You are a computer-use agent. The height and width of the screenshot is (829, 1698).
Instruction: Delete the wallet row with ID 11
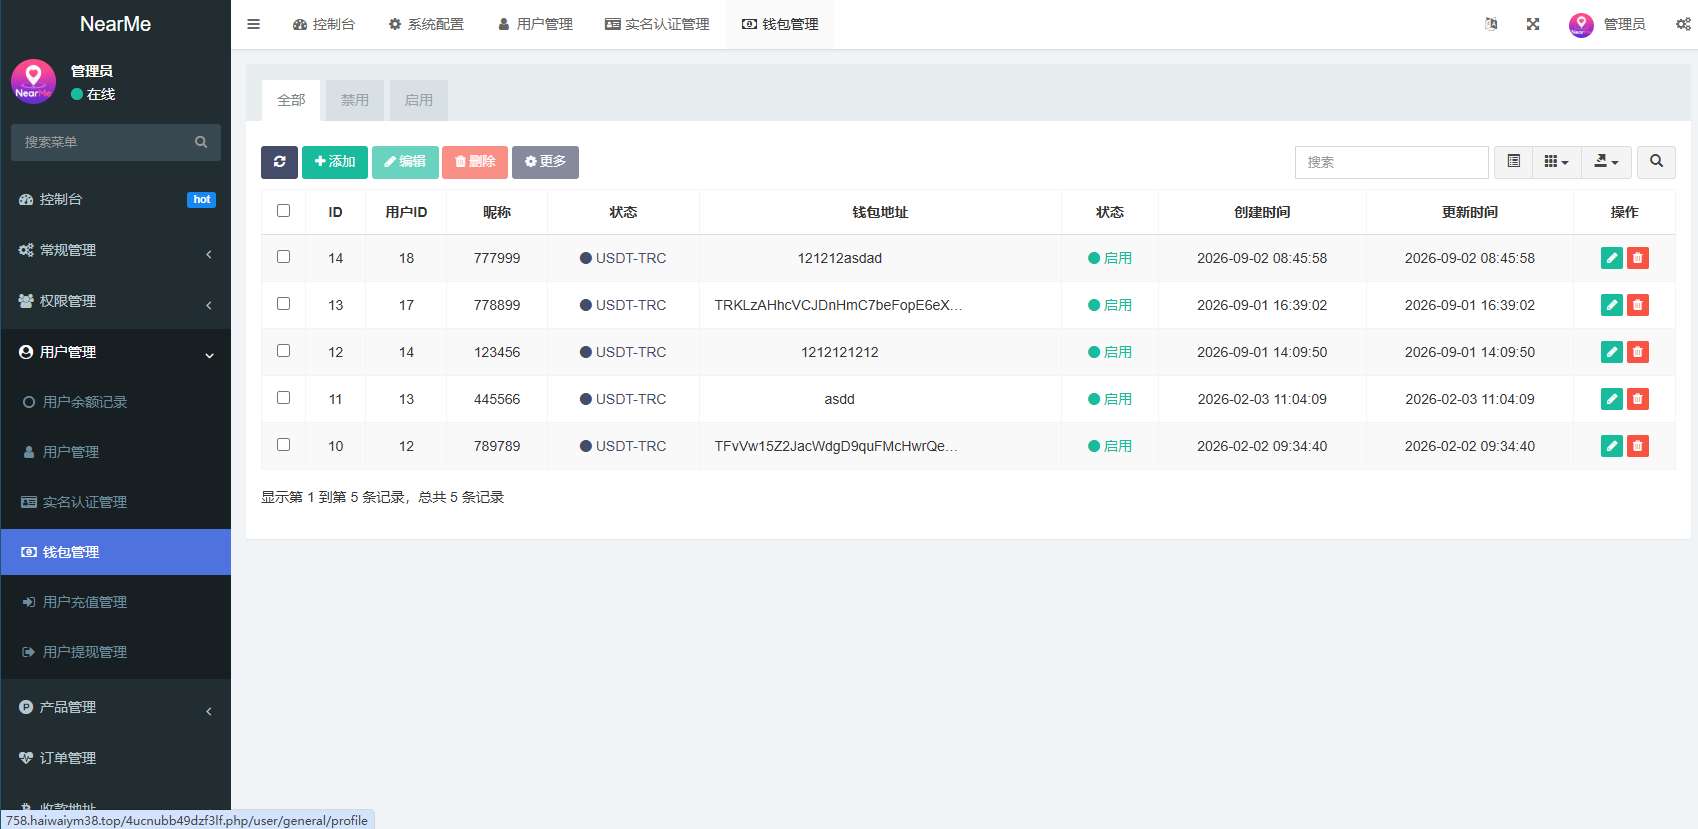[1638, 399]
